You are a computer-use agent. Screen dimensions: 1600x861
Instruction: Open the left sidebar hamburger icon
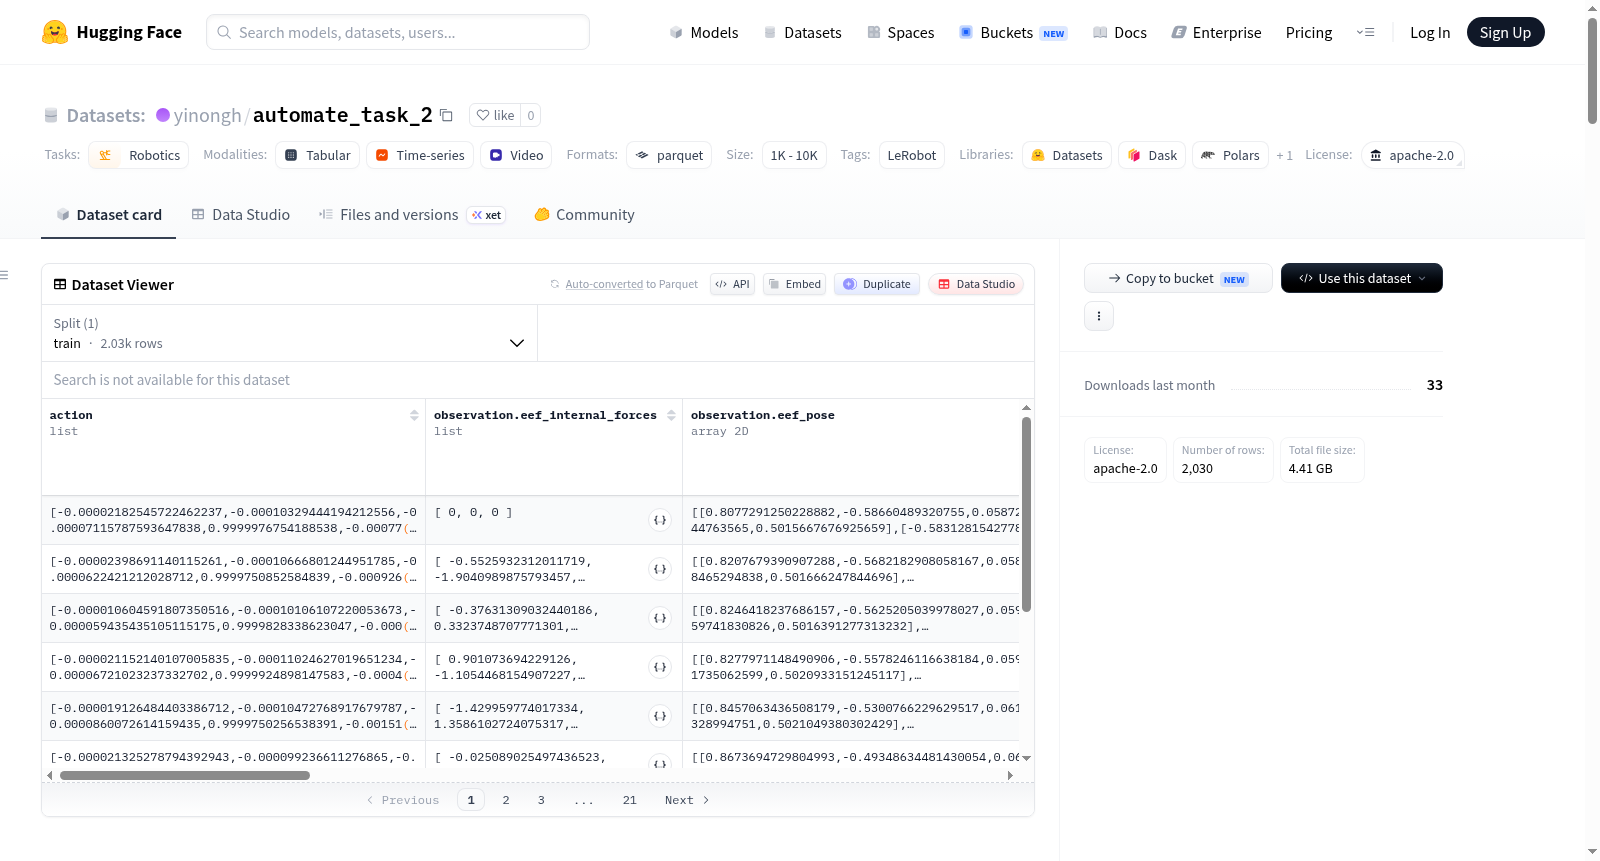pyautogui.click(x=4, y=275)
